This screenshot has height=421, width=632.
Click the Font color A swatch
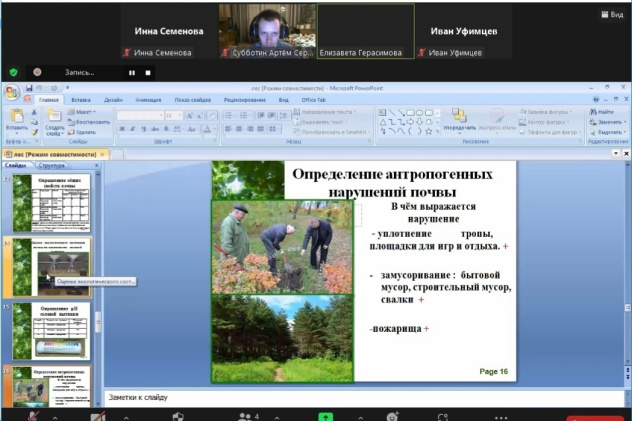pyautogui.click(x=207, y=129)
